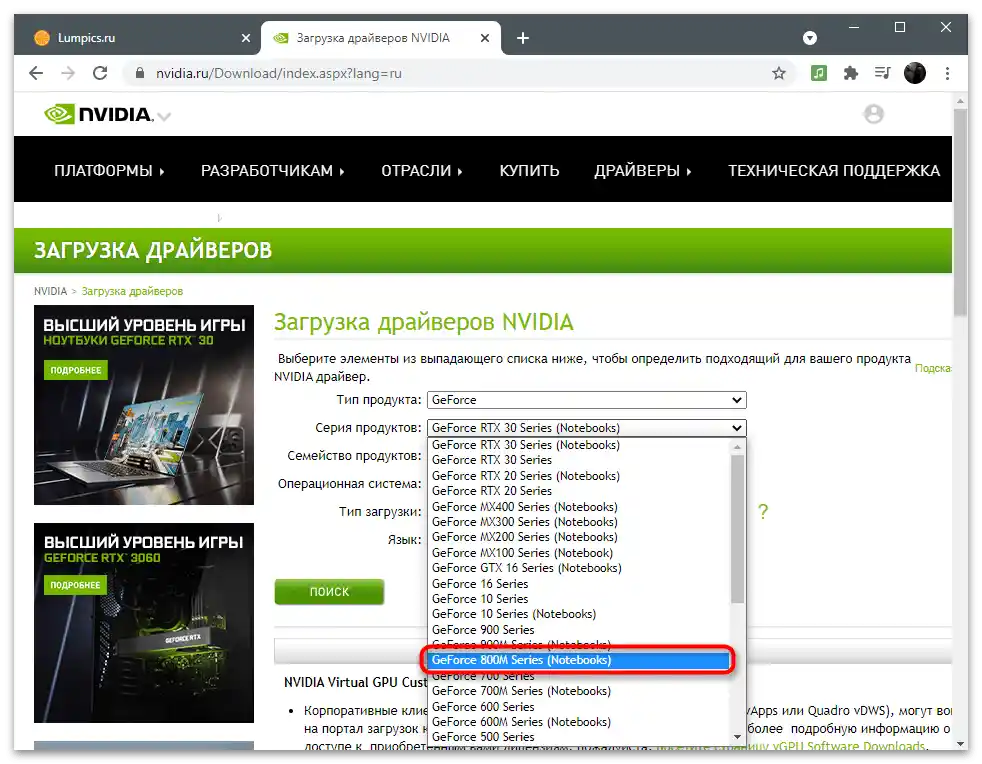This screenshot has width=982, height=764.
Task: Choose GeForce 600 Series option
Action: (579, 707)
